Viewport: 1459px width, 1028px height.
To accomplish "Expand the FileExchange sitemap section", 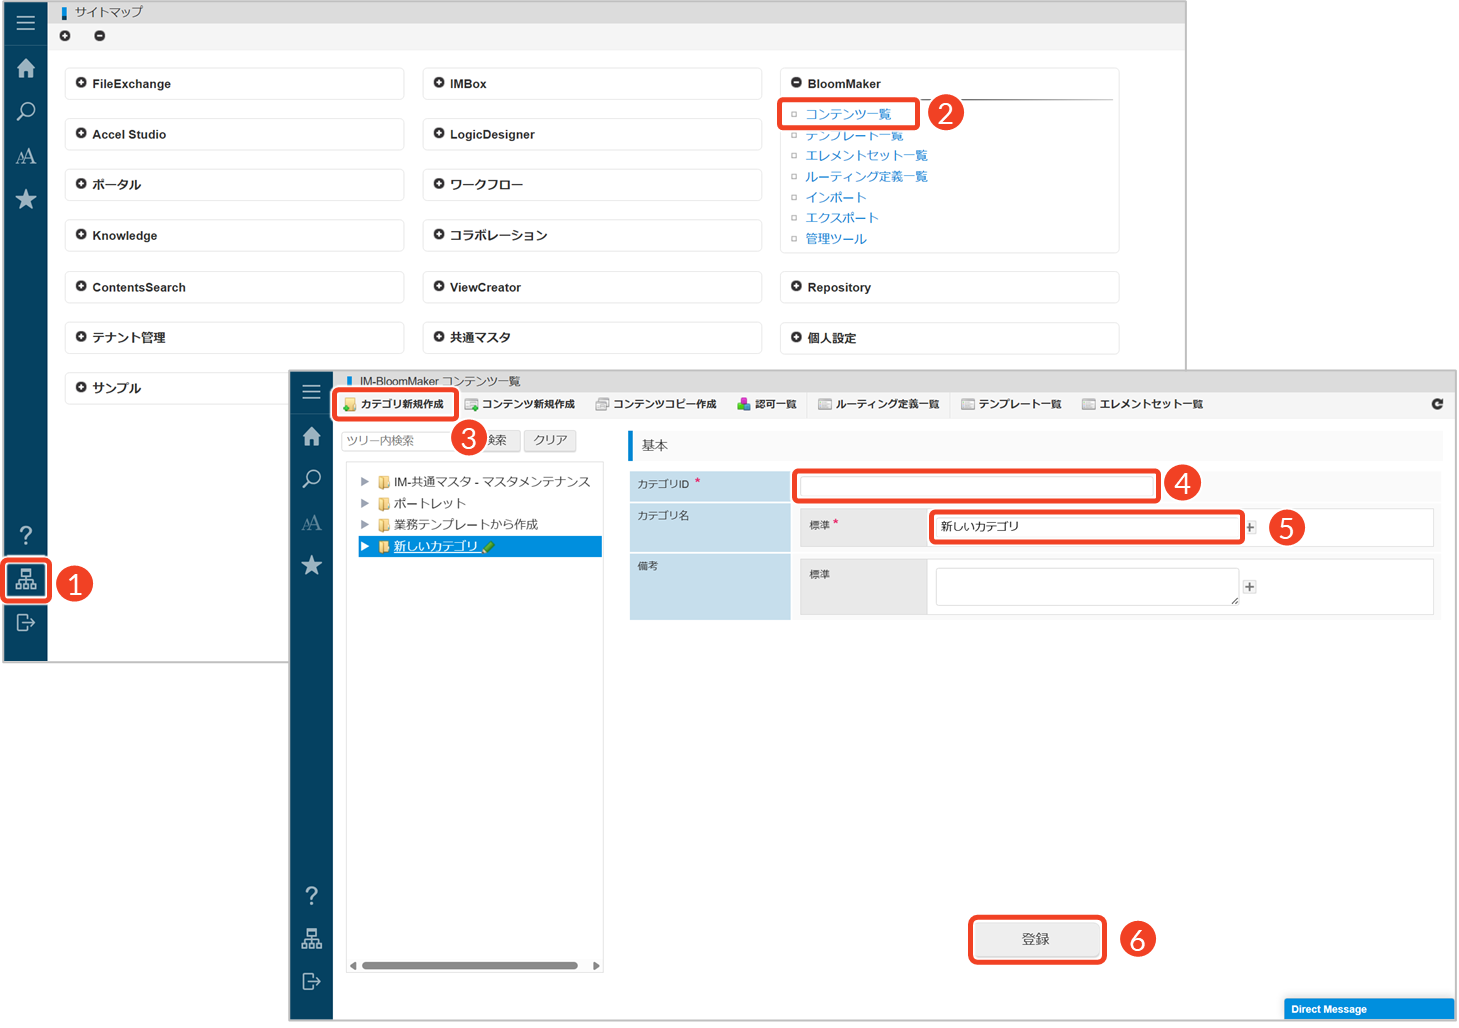I will coord(81,83).
